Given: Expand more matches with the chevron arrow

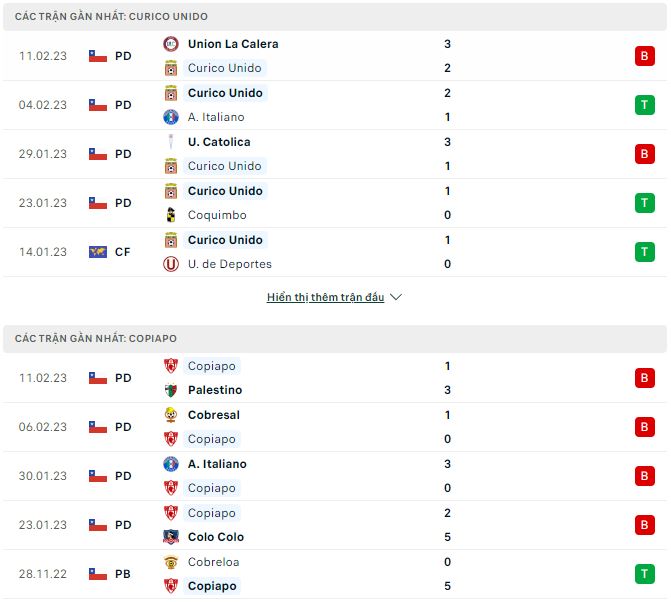Looking at the screenshot, I should [396, 297].
